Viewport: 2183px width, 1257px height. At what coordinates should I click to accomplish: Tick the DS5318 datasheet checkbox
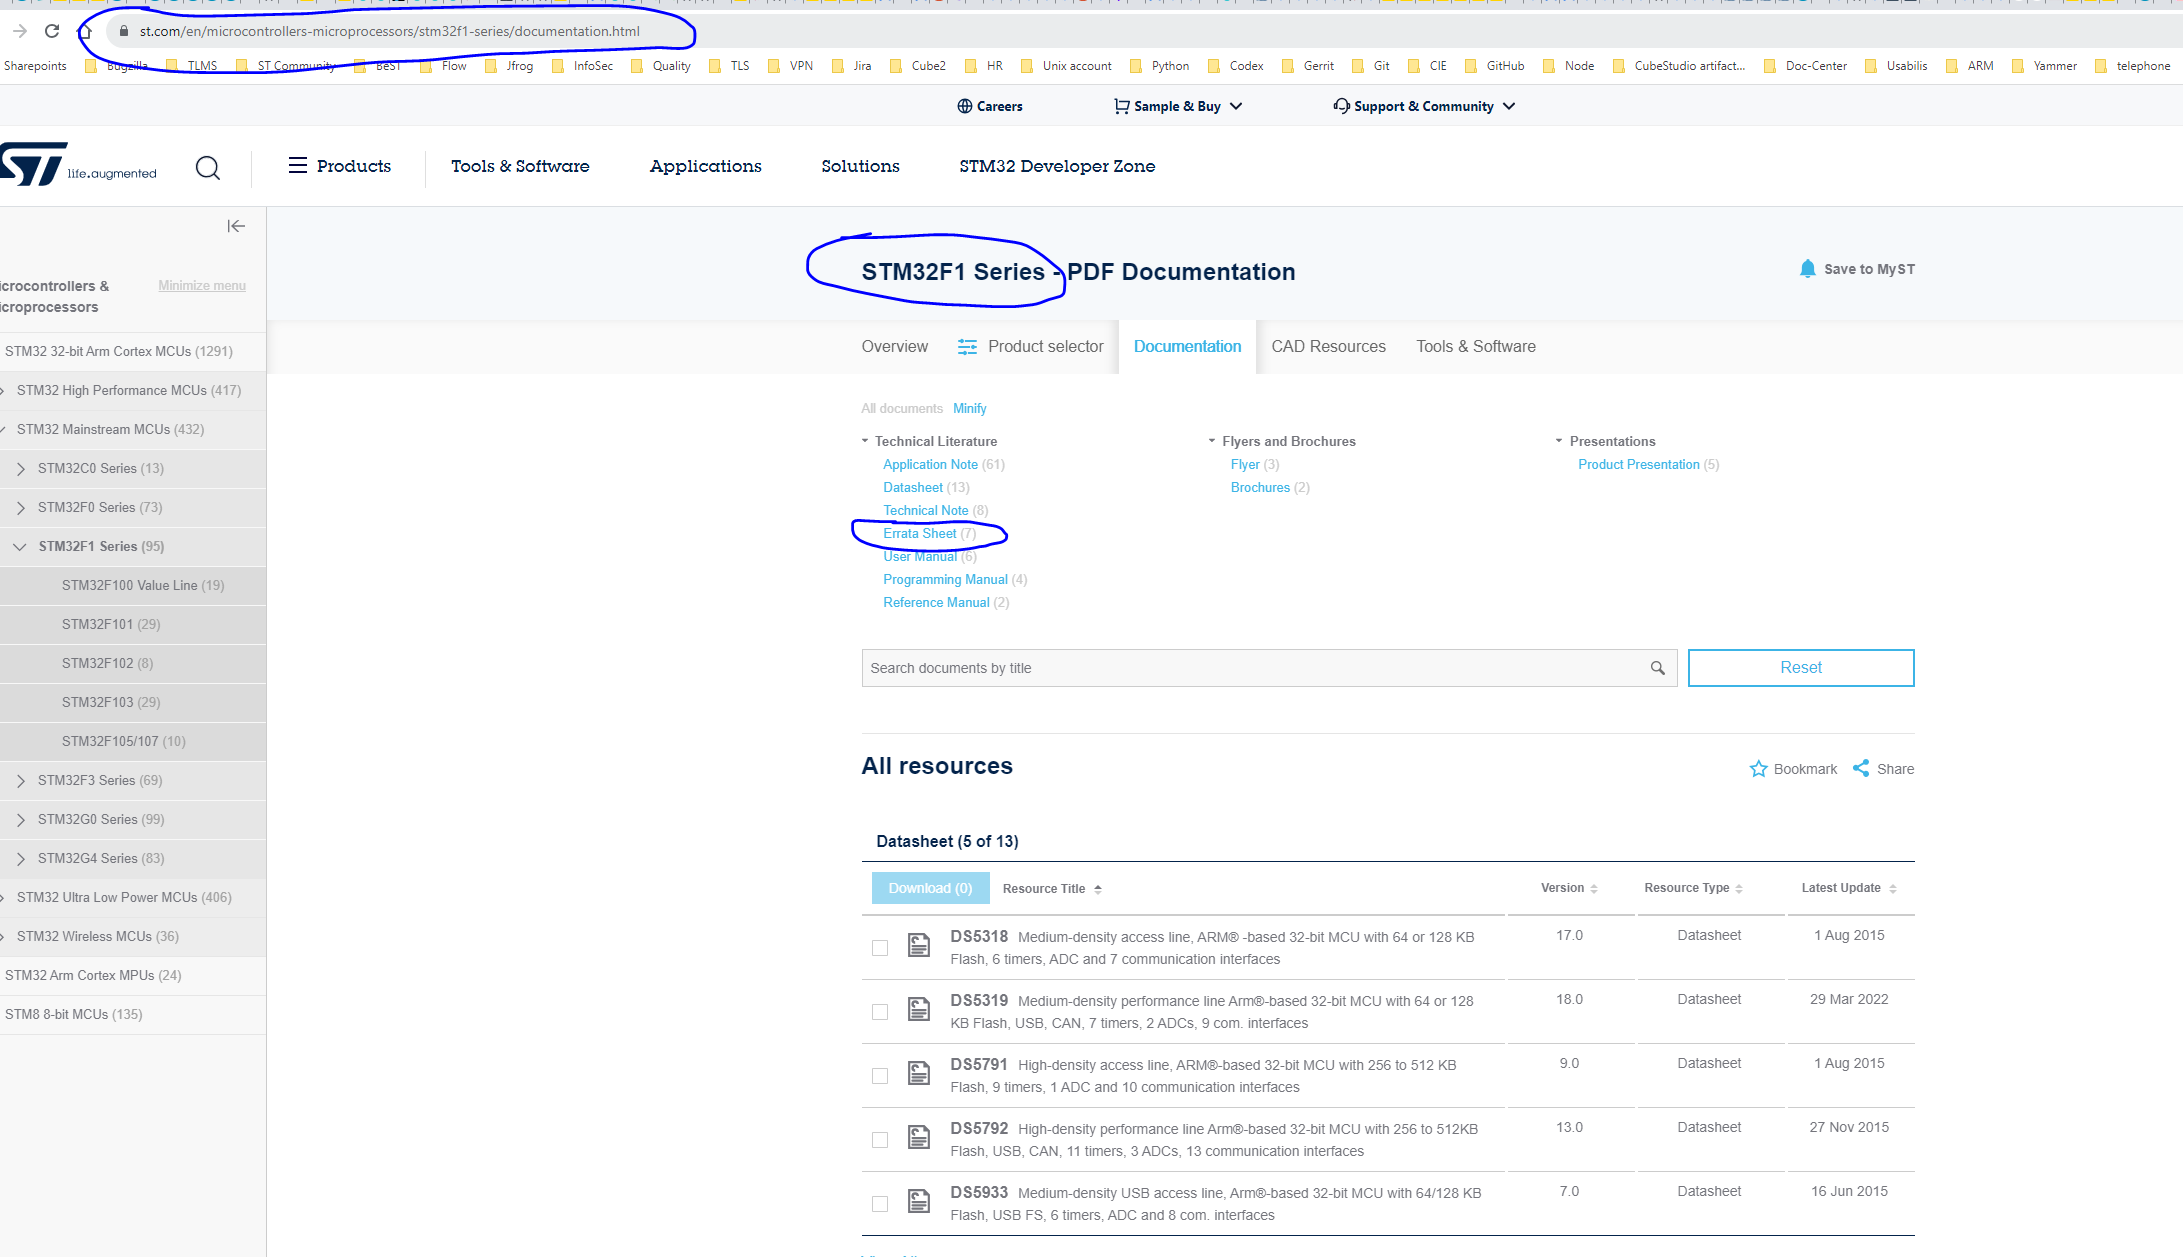[x=880, y=948]
